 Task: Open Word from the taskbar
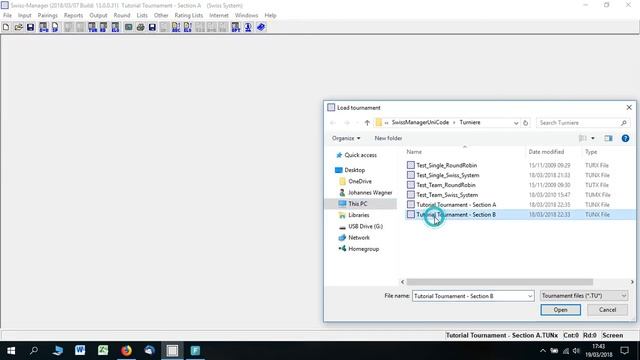[80, 351]
